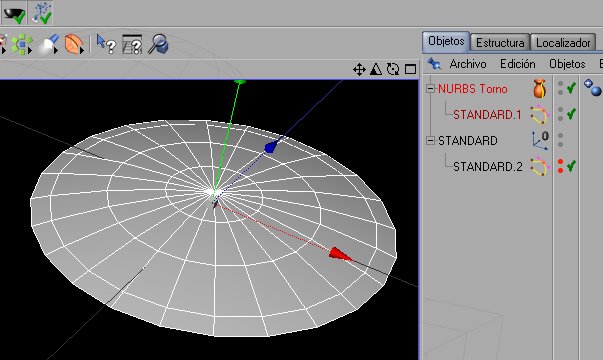603x360 pixels.
Task: Click the null axis icon of STANDARD
Action: (540, 140)
